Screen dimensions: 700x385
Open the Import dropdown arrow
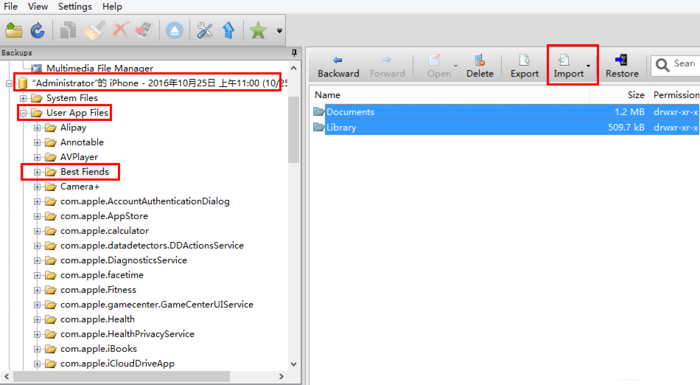(588, 66)
